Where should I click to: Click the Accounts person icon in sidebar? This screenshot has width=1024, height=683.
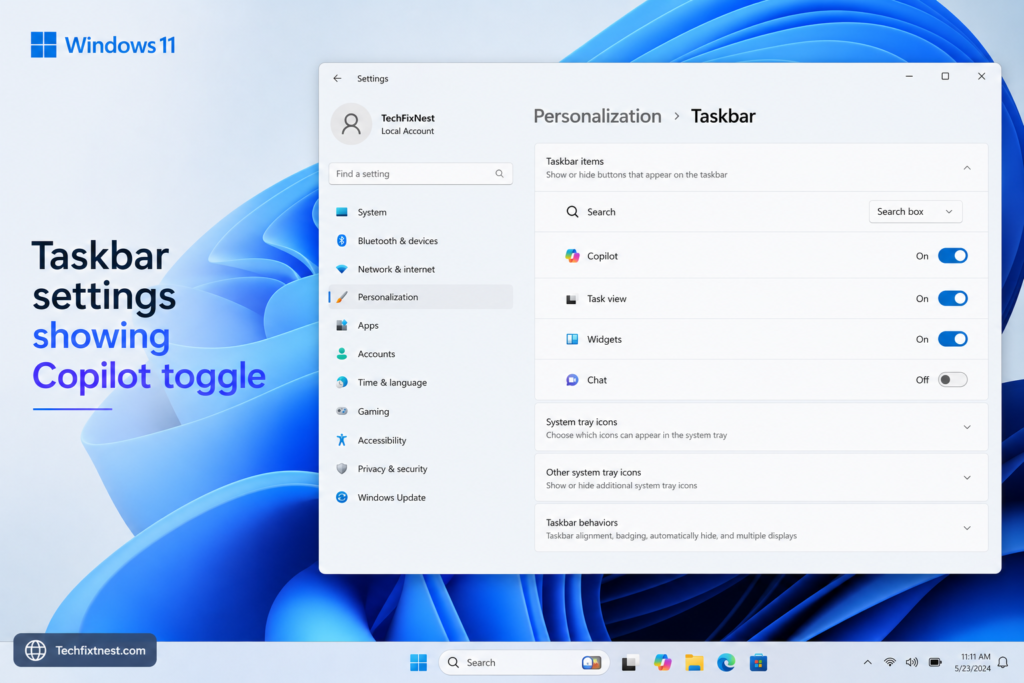(x=342, y=354)
